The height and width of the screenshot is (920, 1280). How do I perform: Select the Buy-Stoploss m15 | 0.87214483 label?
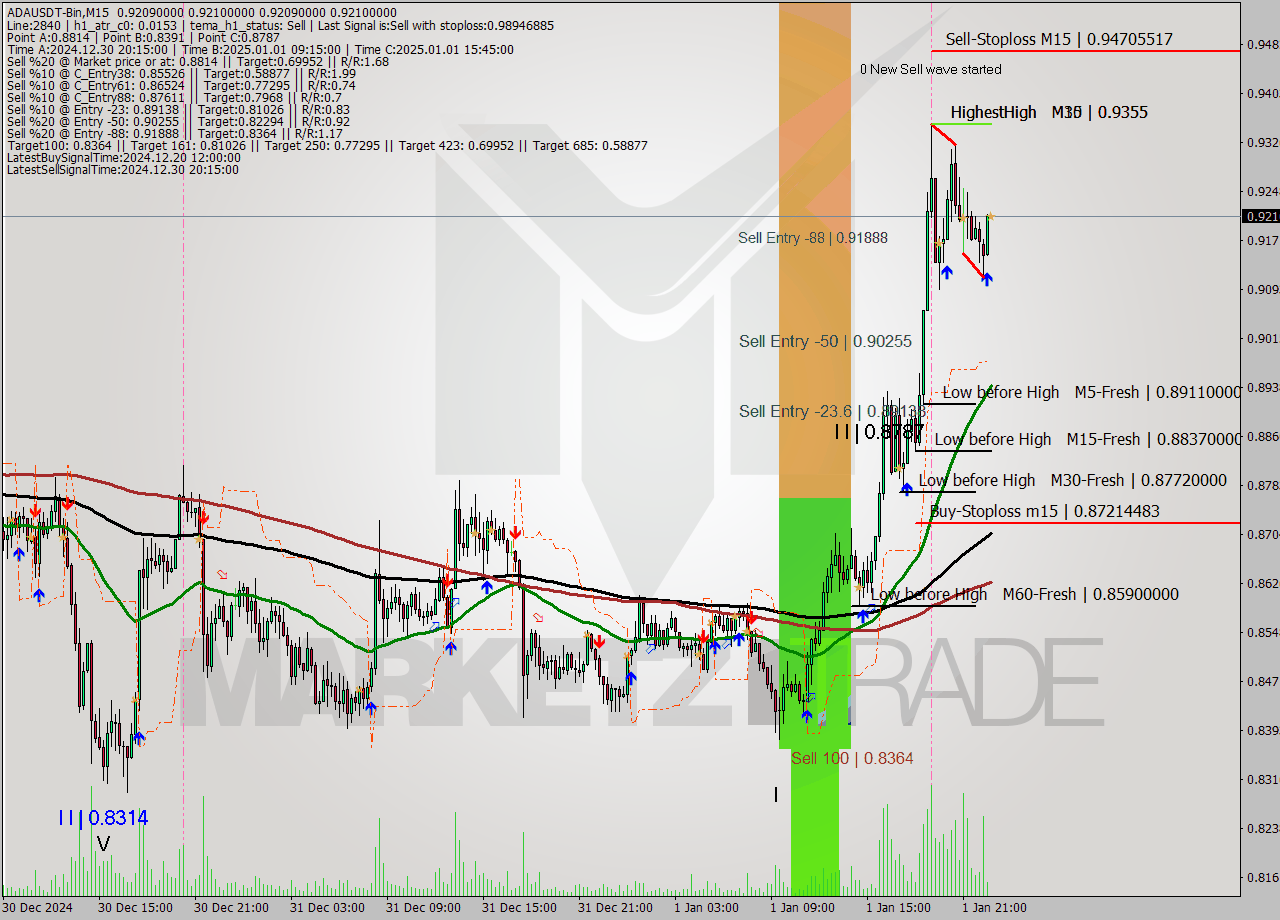1045,511
